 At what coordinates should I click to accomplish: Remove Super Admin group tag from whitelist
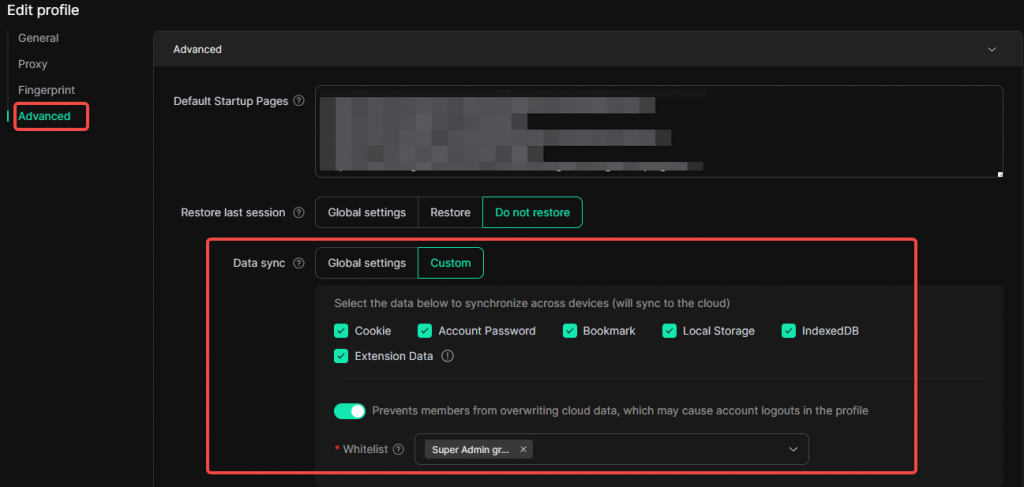click(x=523, y=450)
